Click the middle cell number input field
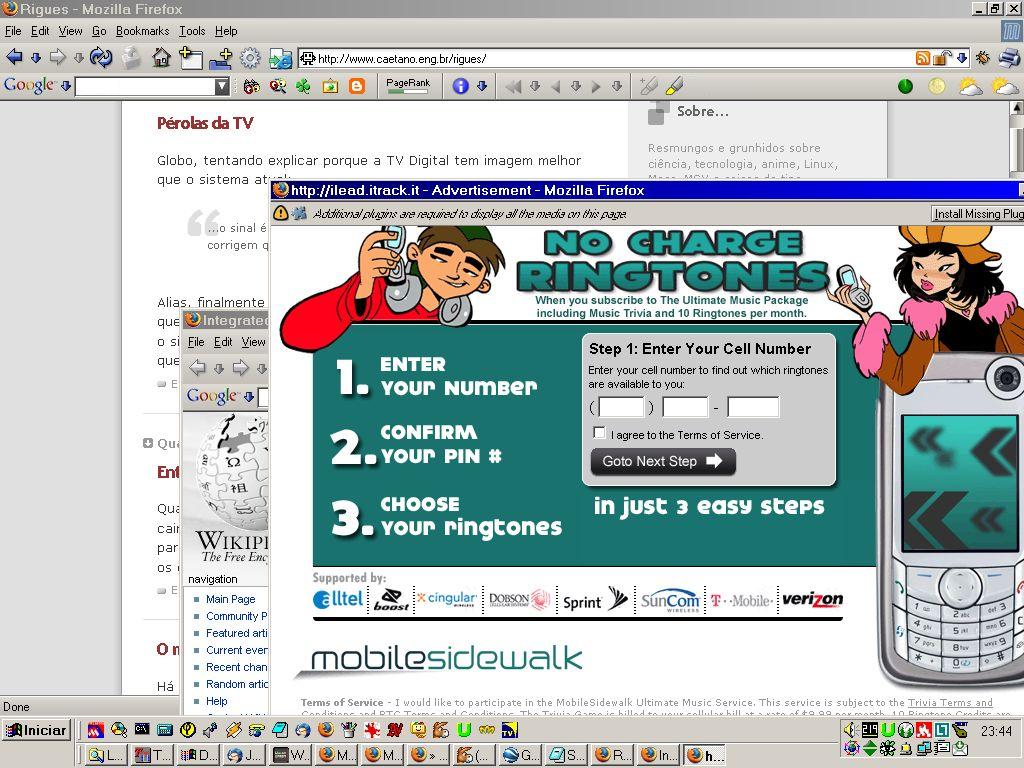 coord(685,407)
